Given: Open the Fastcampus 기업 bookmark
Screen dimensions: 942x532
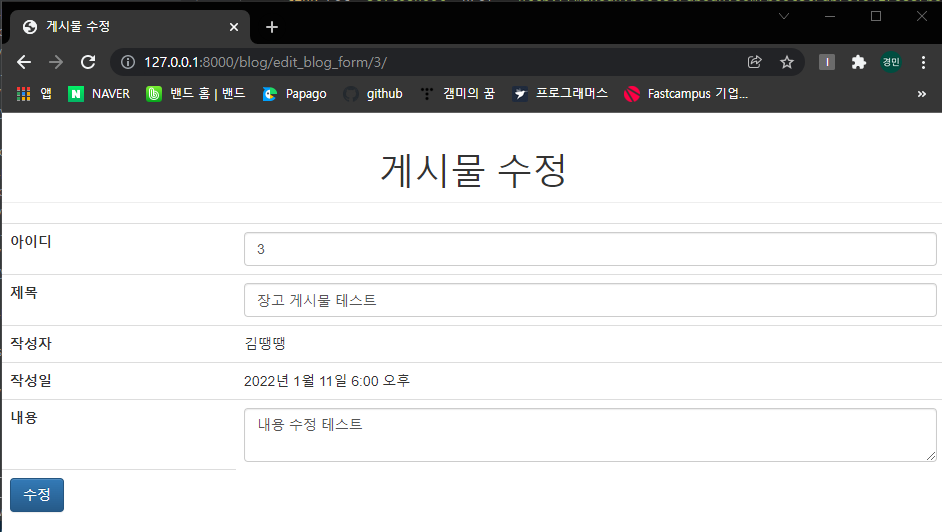Looking at the screenshot, I should click(686, 94).
